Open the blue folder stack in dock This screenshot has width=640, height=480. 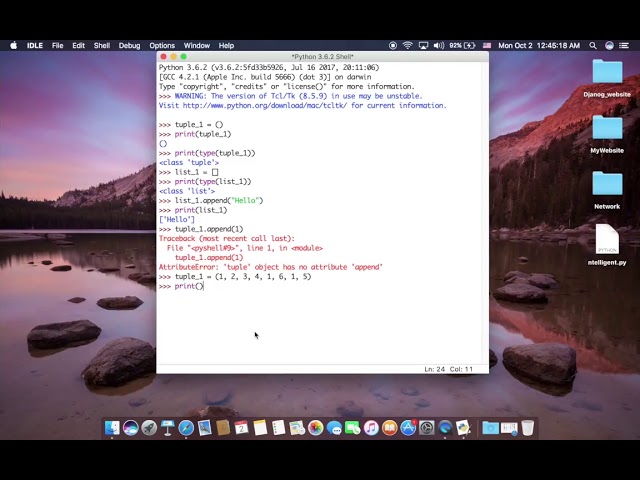490,428
